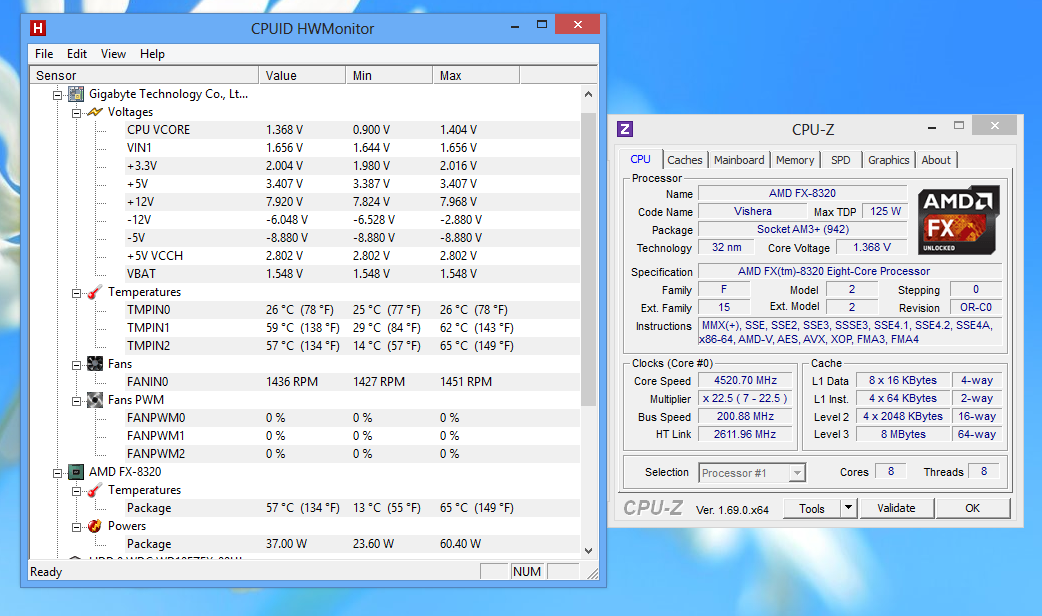Open the View menu in HWMonitor

(x=113, y=54)
